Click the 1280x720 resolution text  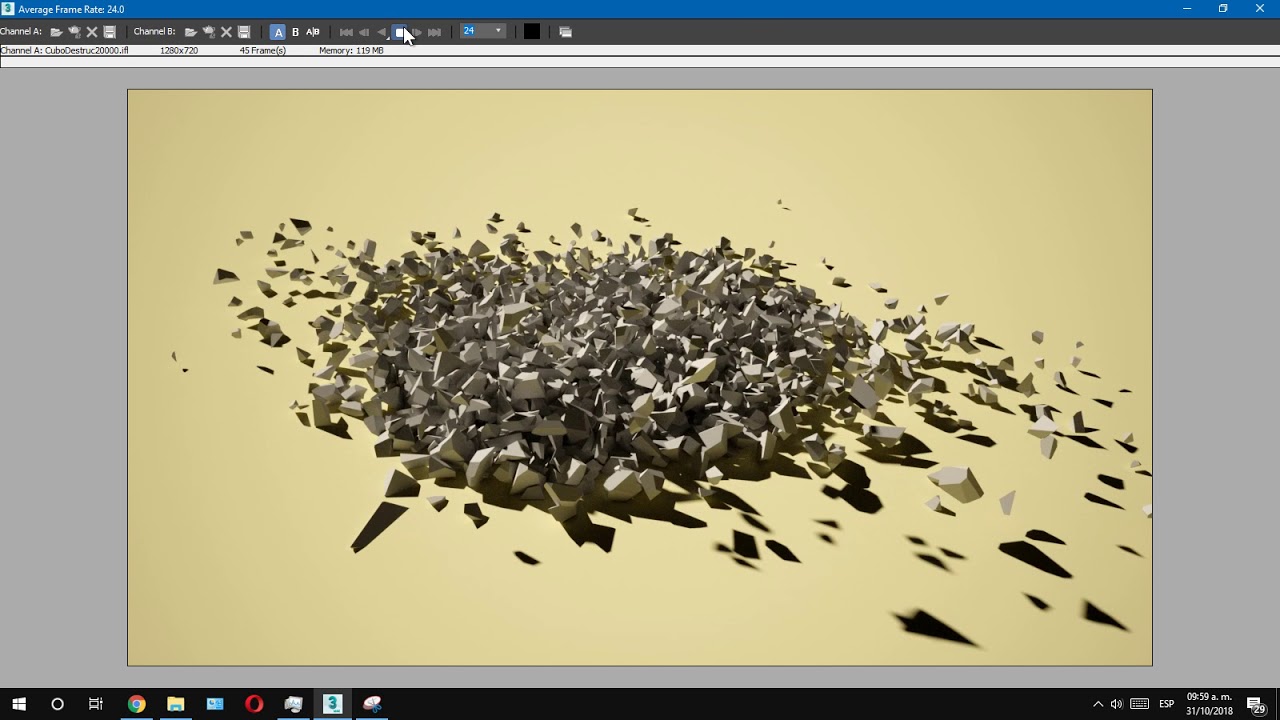[x=179, y=50]
